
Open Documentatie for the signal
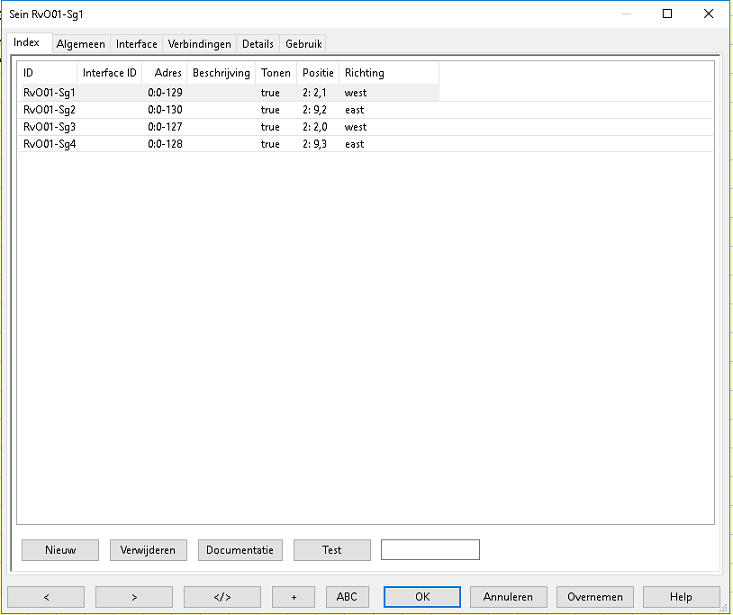pyautogui.click(x=240, y=550)
